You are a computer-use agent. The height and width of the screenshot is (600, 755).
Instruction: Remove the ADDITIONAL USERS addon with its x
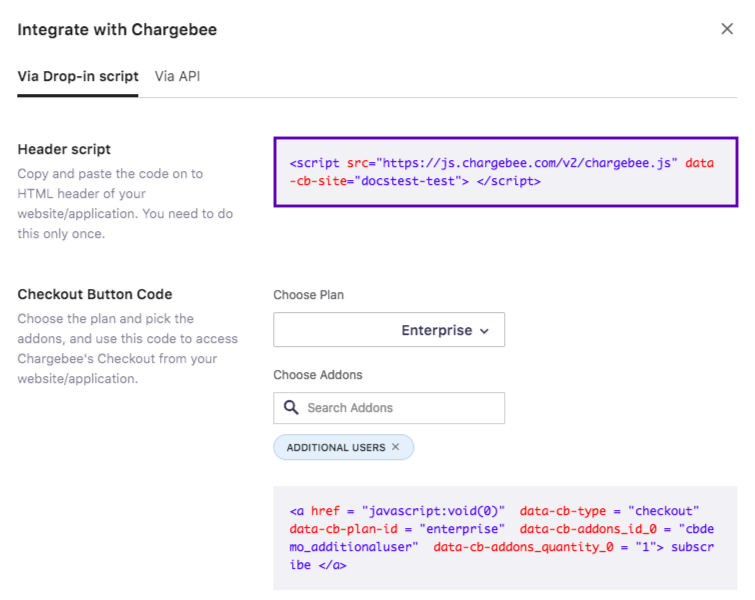pyautogui.click(x=396, y=447)
